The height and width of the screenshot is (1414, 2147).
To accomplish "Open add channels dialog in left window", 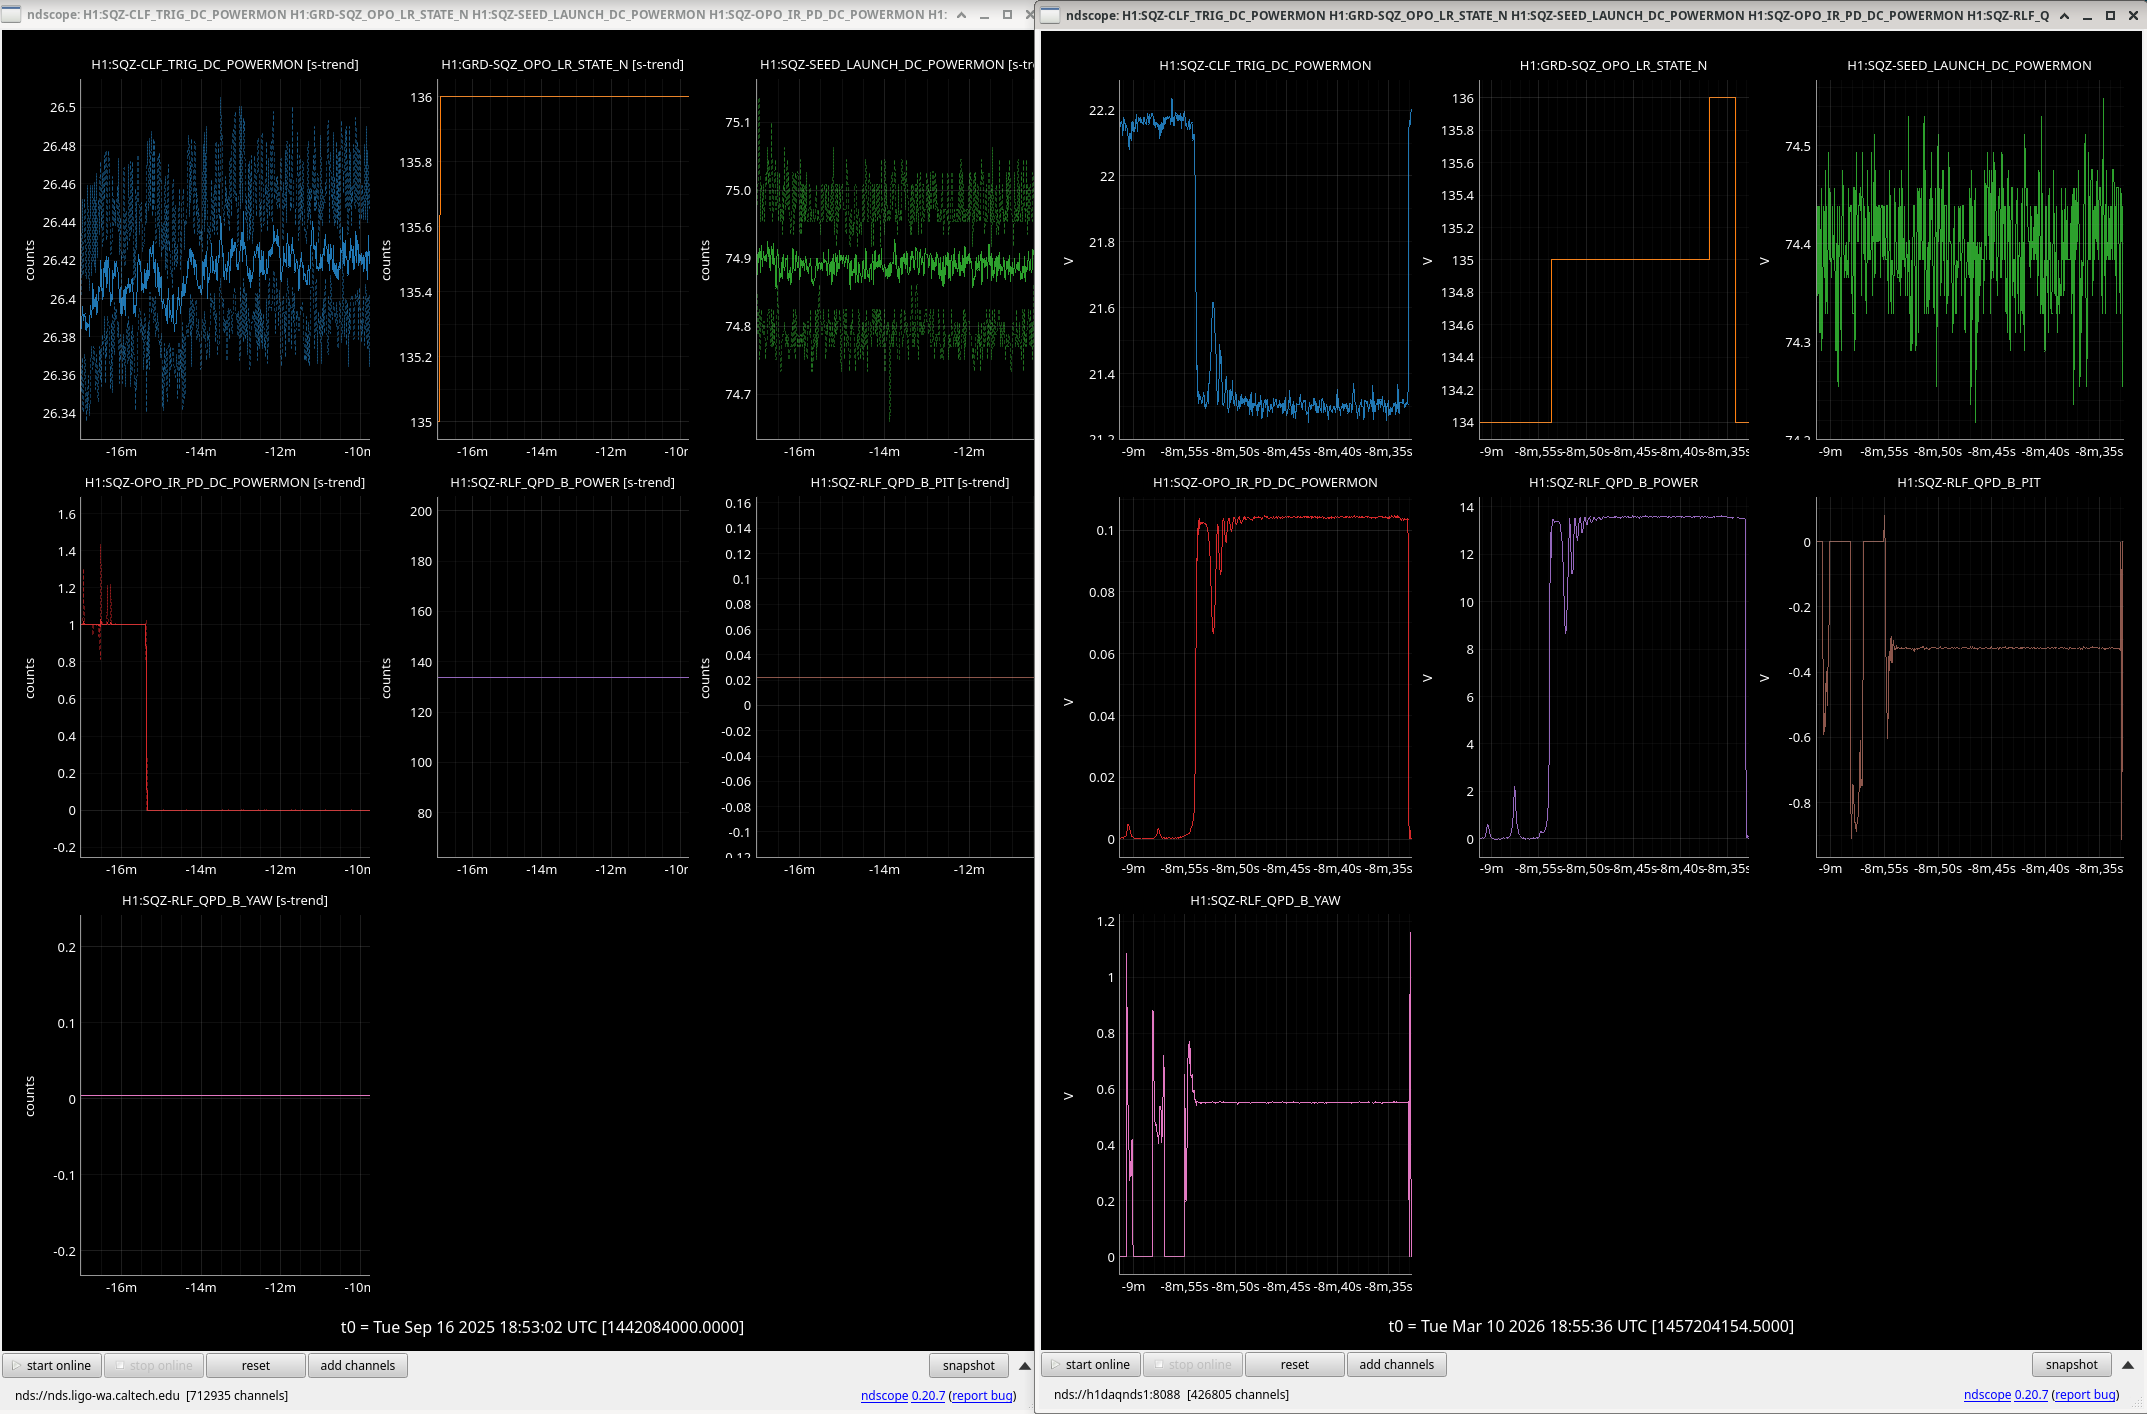I will [x=357, y=1366].
